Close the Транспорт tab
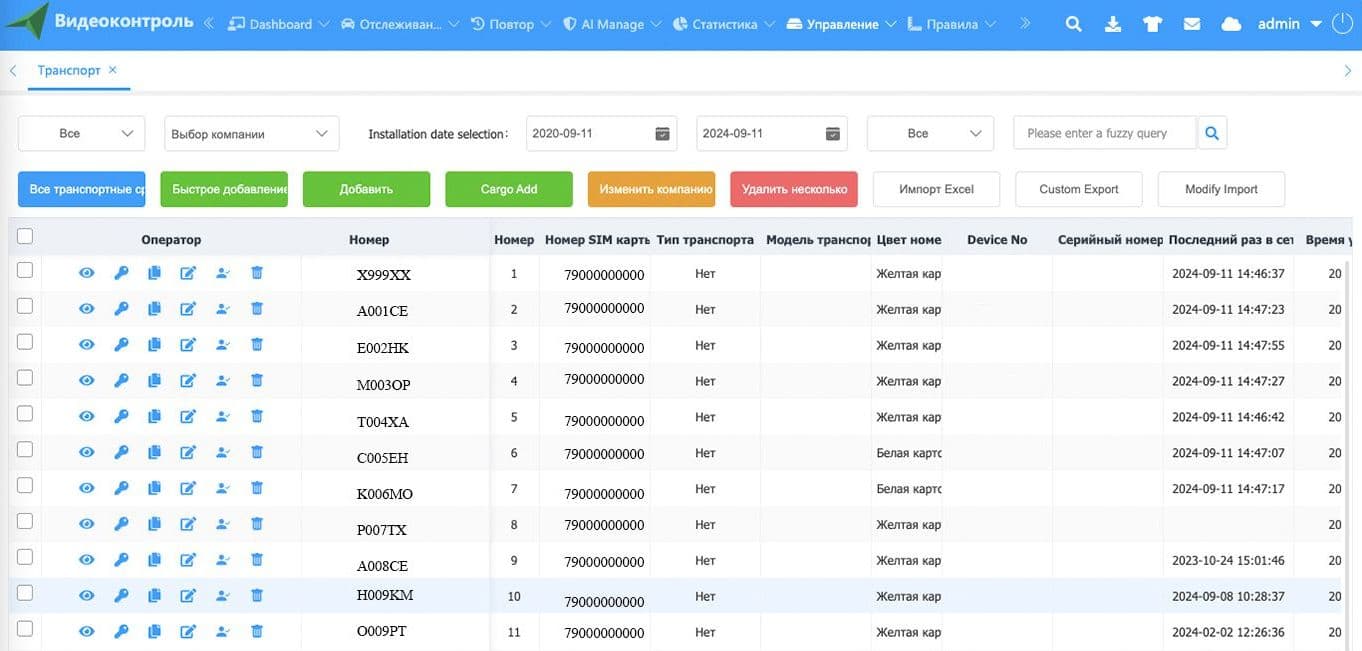Viewport: 1362px width, 651px height. pyautogui.click(x=112, y=70)
